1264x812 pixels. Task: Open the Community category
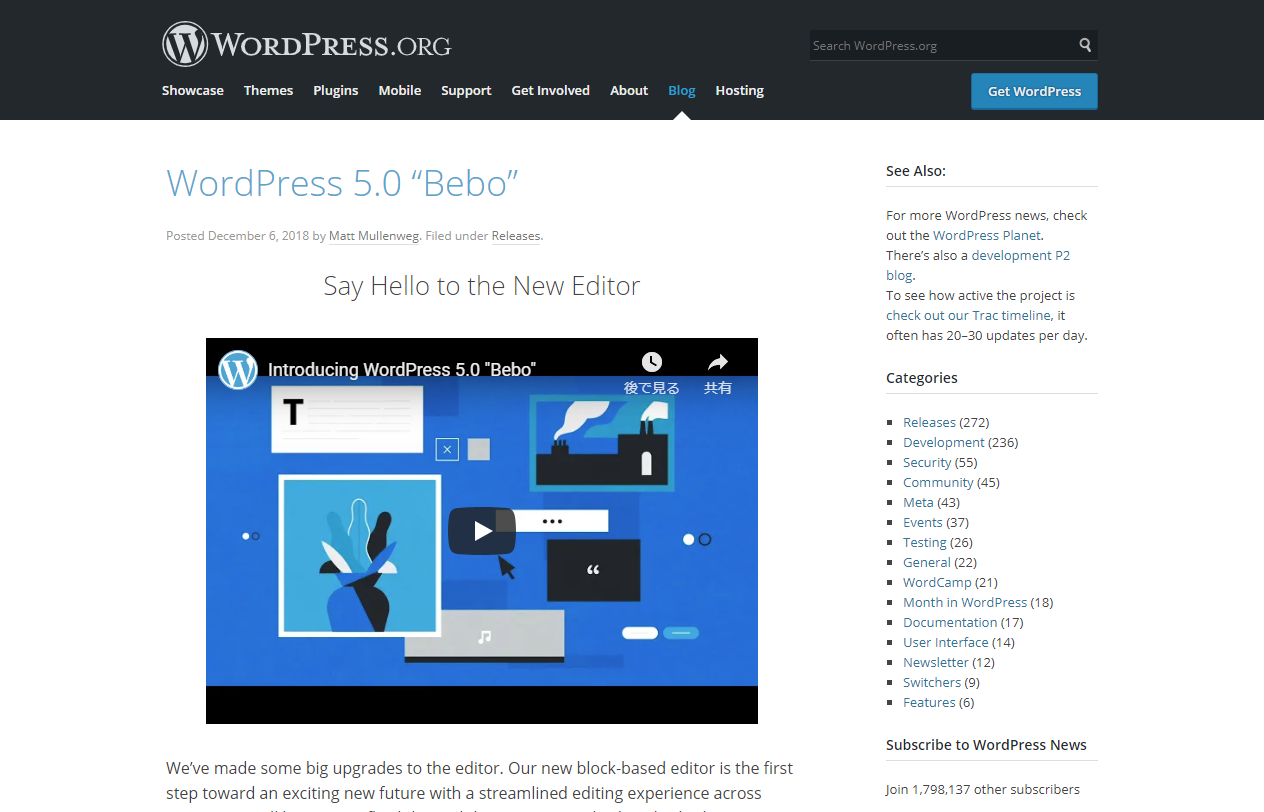coord(938,482)
